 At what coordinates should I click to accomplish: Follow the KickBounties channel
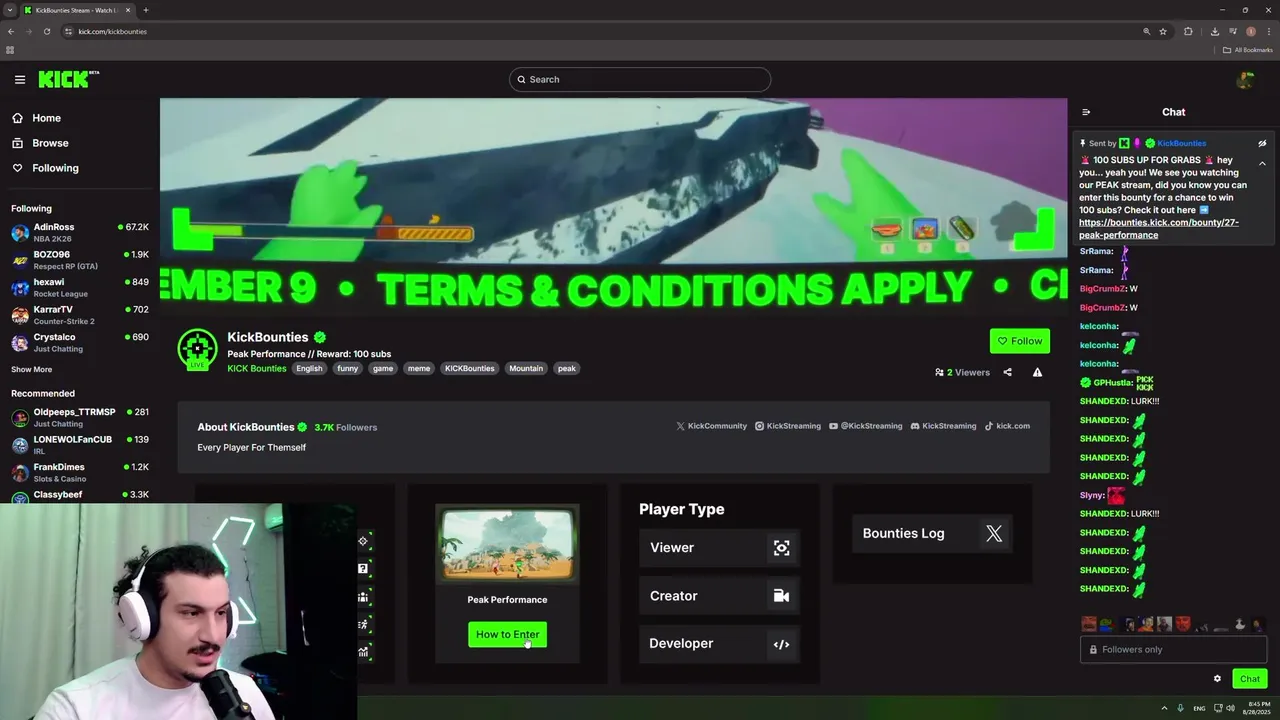pos(1020,341)
